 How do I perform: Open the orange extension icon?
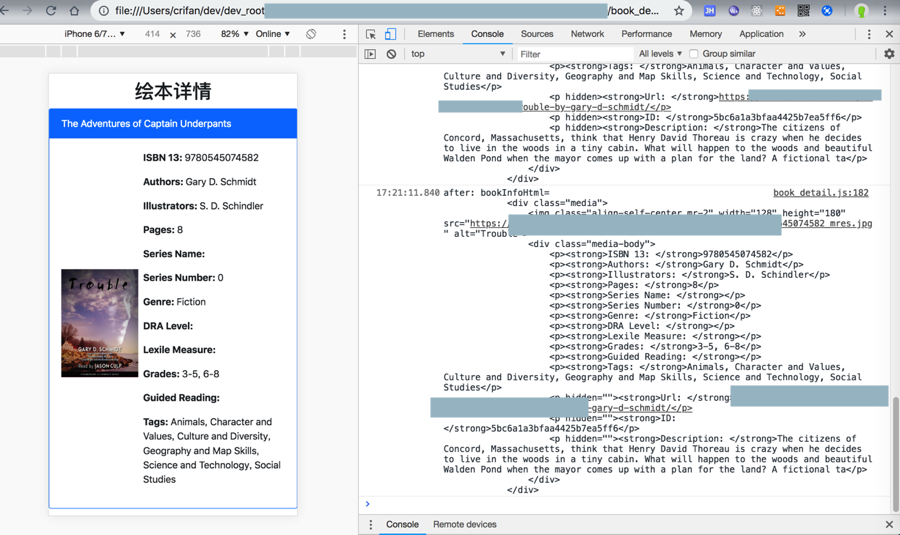779,10
